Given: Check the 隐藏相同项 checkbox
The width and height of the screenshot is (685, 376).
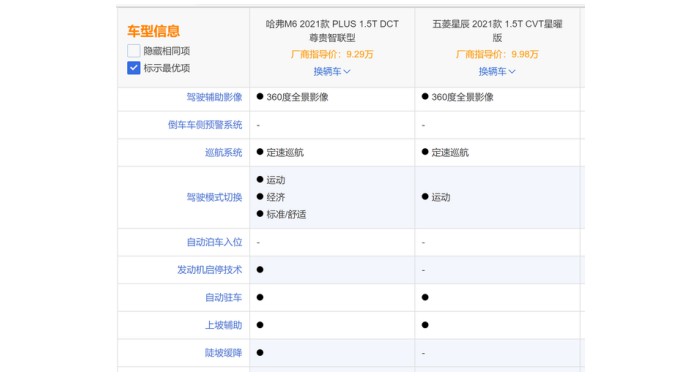Looking at the screenshot, I should tap(134, 51).
